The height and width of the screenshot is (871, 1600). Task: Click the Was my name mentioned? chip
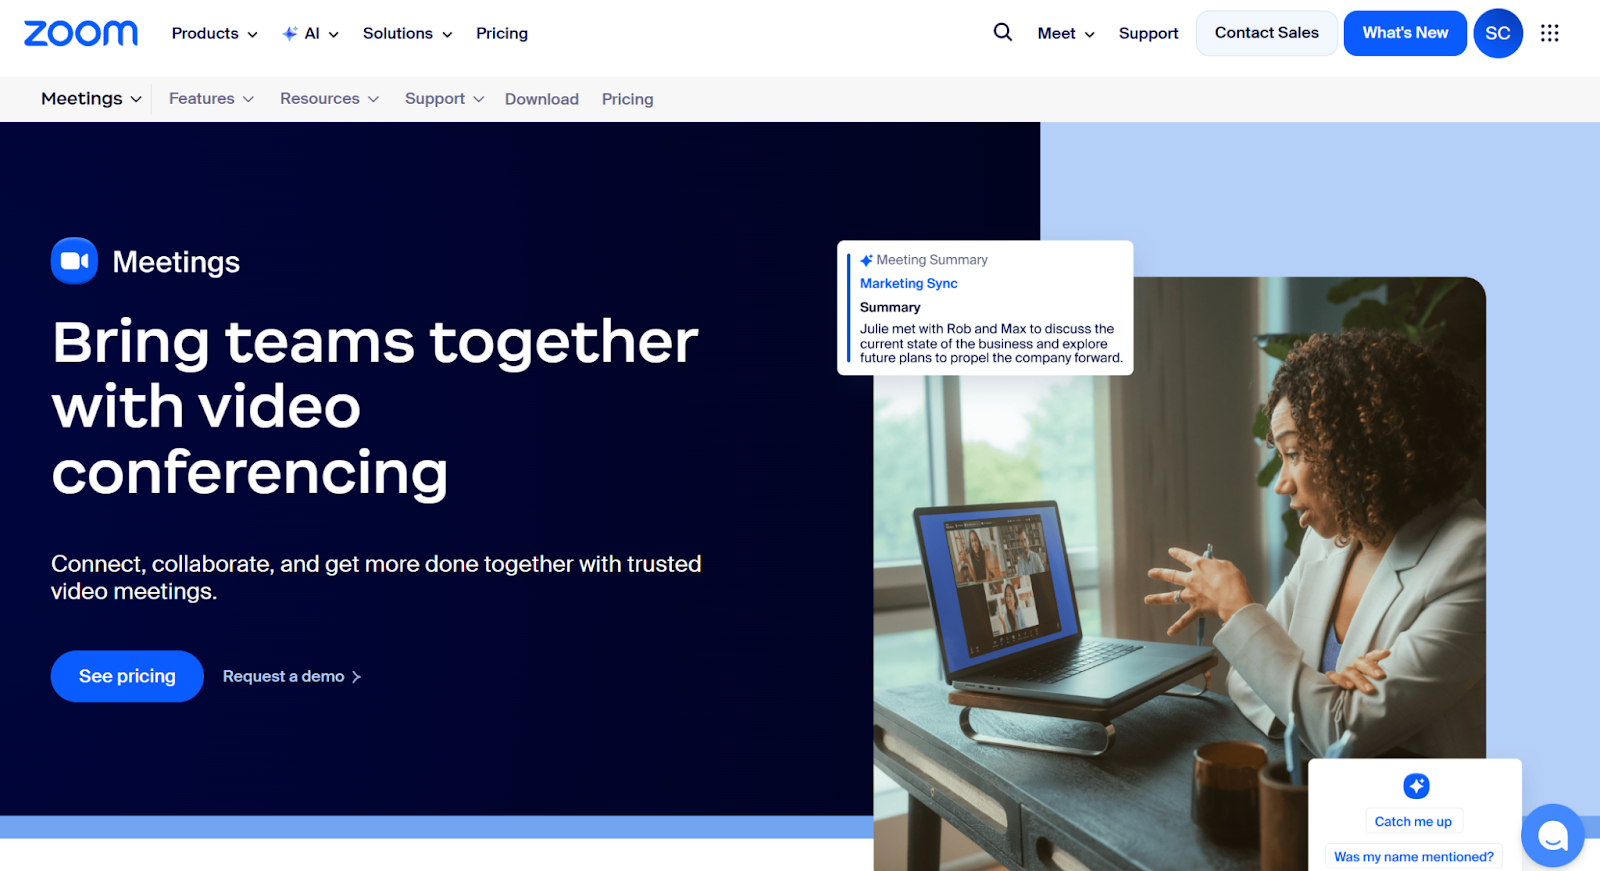coord(1413,857)
